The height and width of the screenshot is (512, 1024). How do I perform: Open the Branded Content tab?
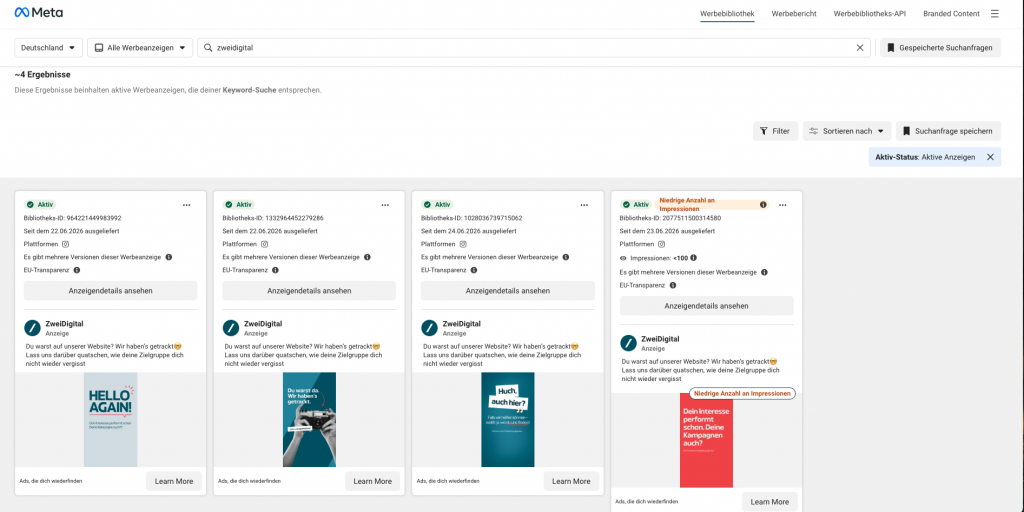click(951, 14)
